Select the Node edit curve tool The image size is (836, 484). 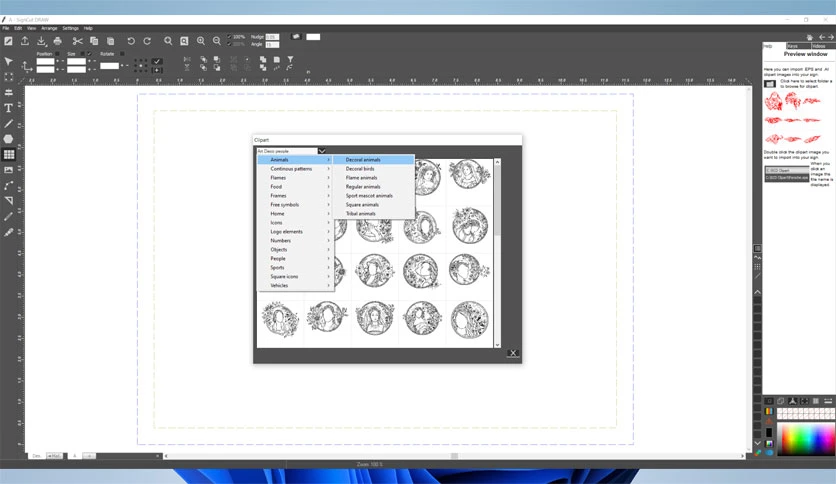tap(9, 185)
